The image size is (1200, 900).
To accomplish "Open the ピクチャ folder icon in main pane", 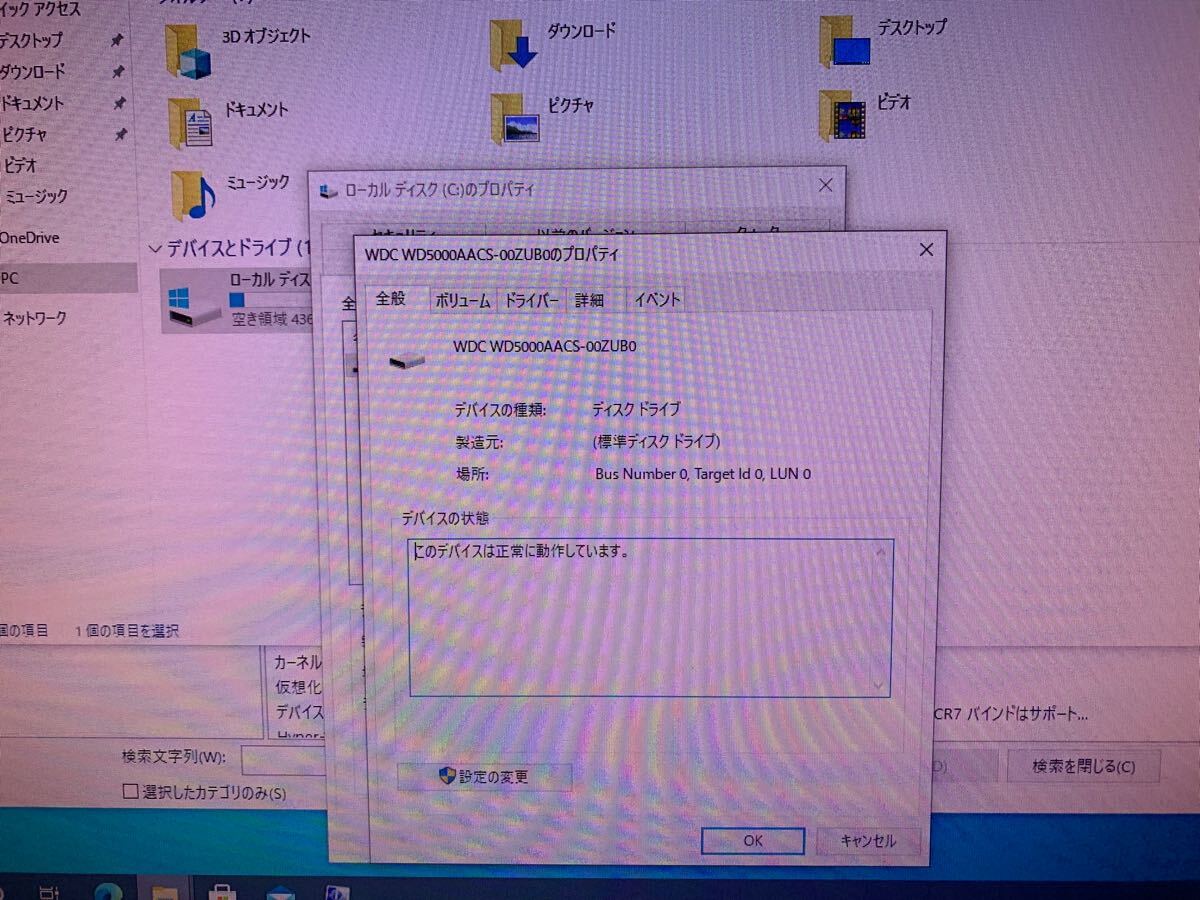I will (x=515, y=118).
